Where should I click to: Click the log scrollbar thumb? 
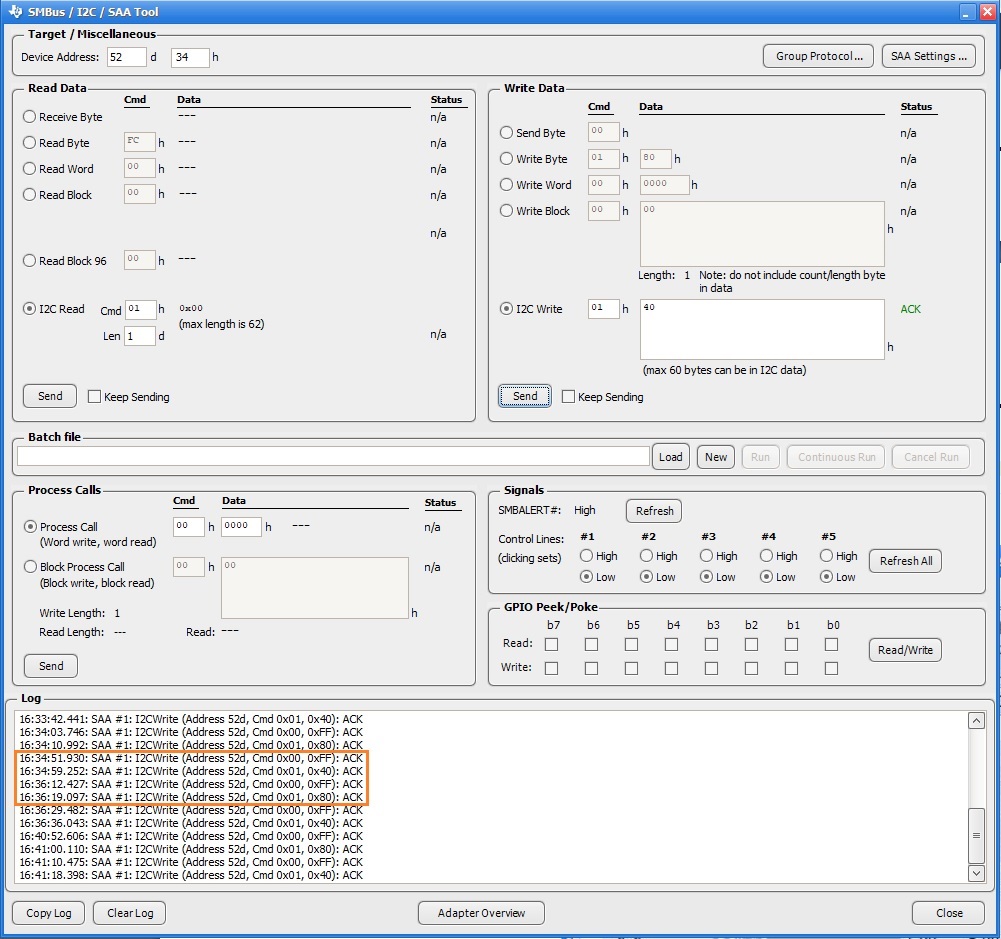tap(976, 836)
